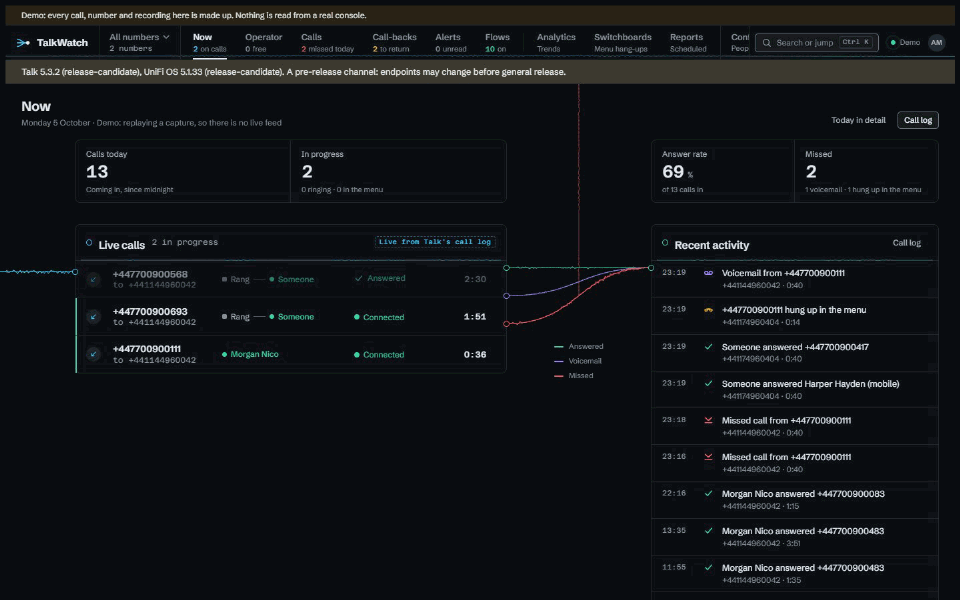Open the AM user avatar
Screen dimensions: 960x600
point(936,42)
